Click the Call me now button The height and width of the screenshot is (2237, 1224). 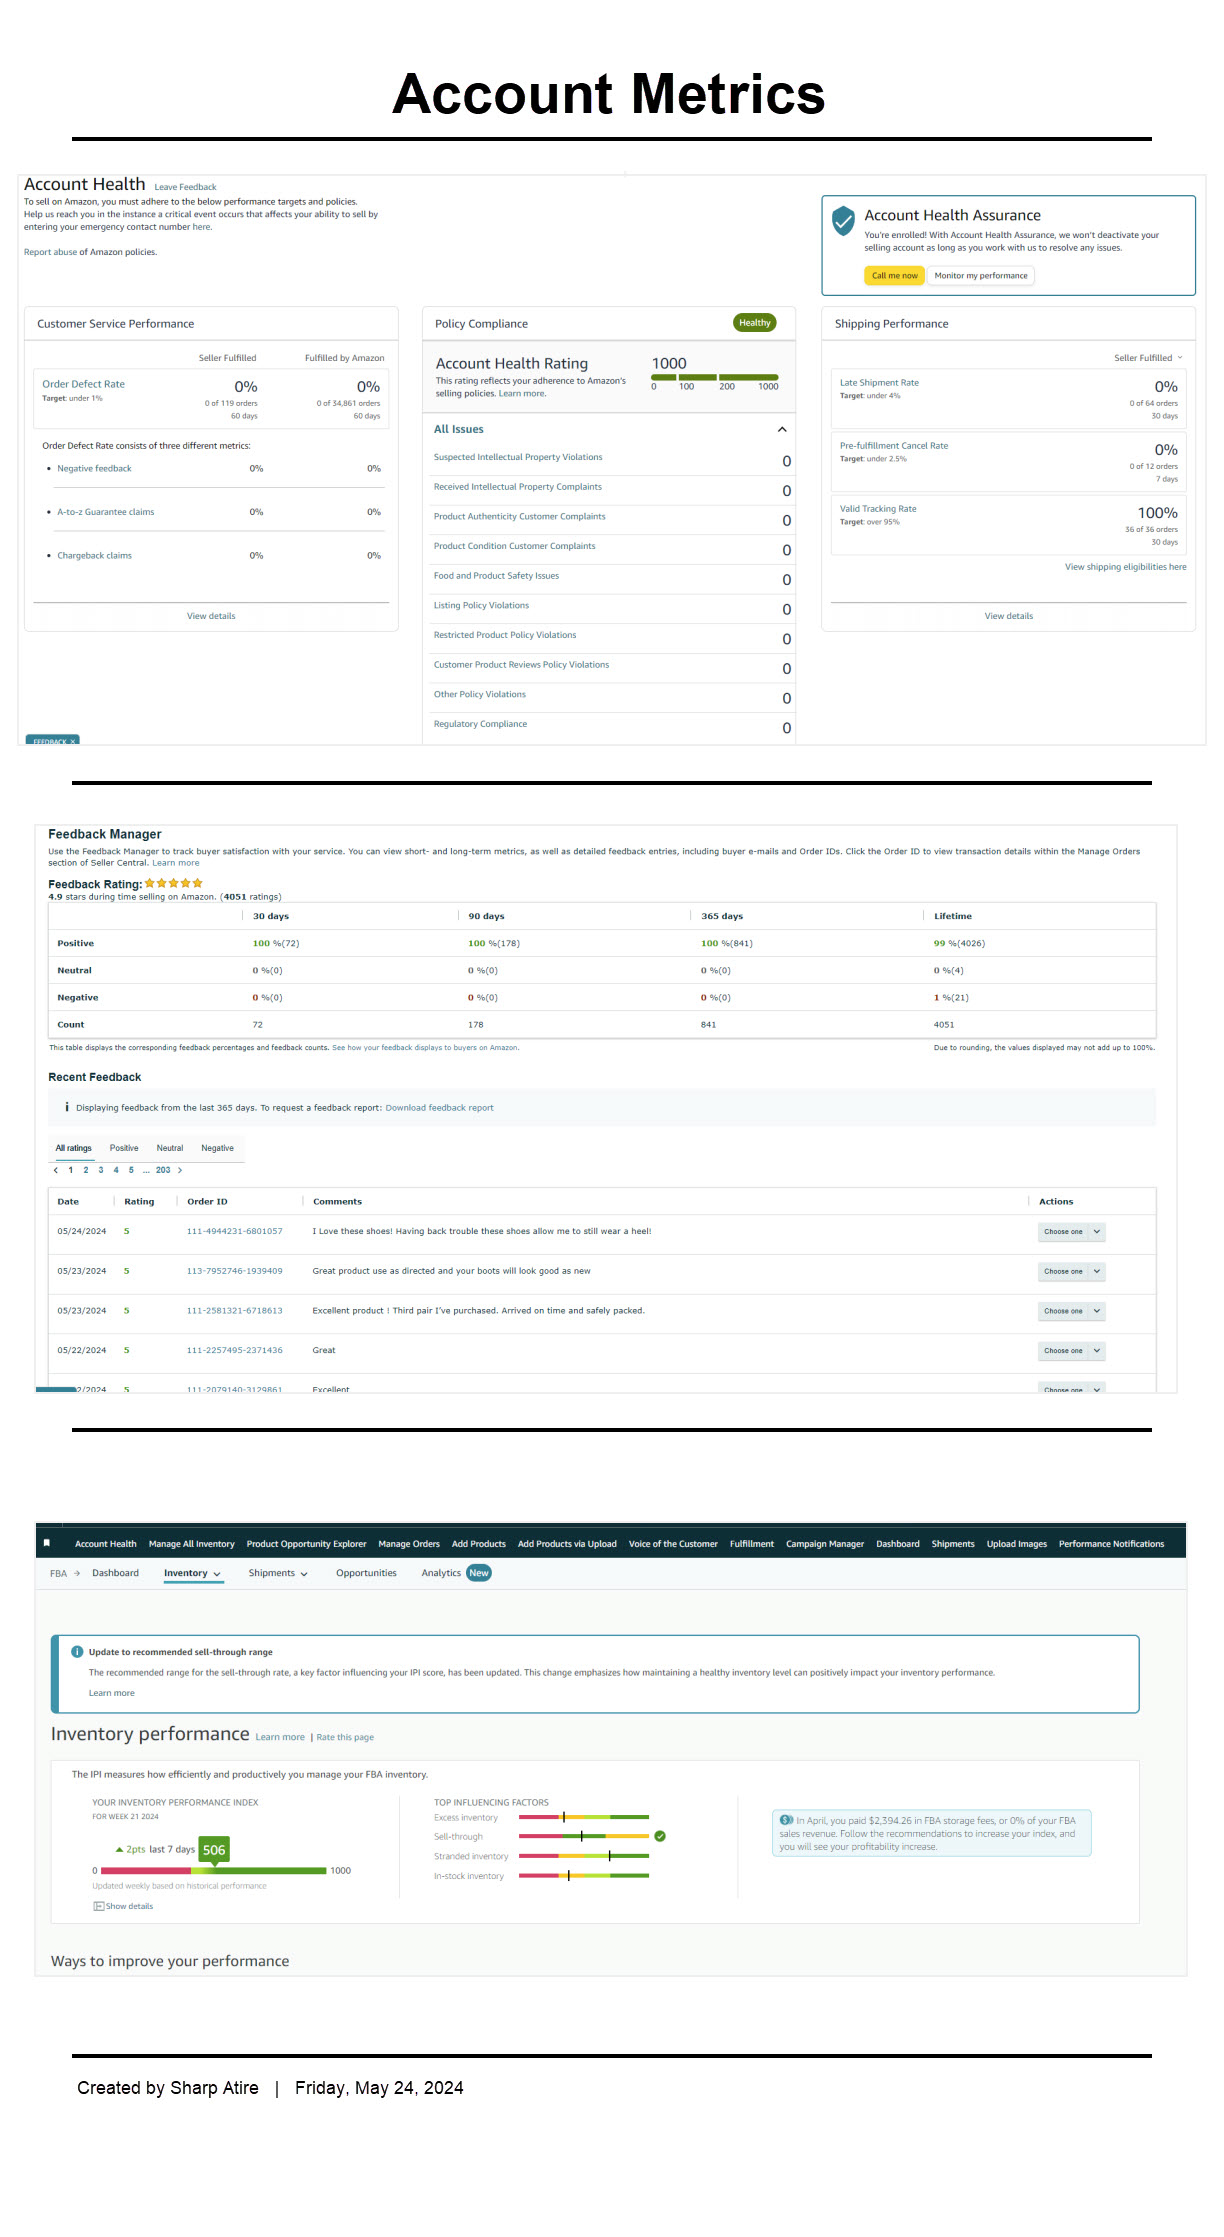[894, 276]
